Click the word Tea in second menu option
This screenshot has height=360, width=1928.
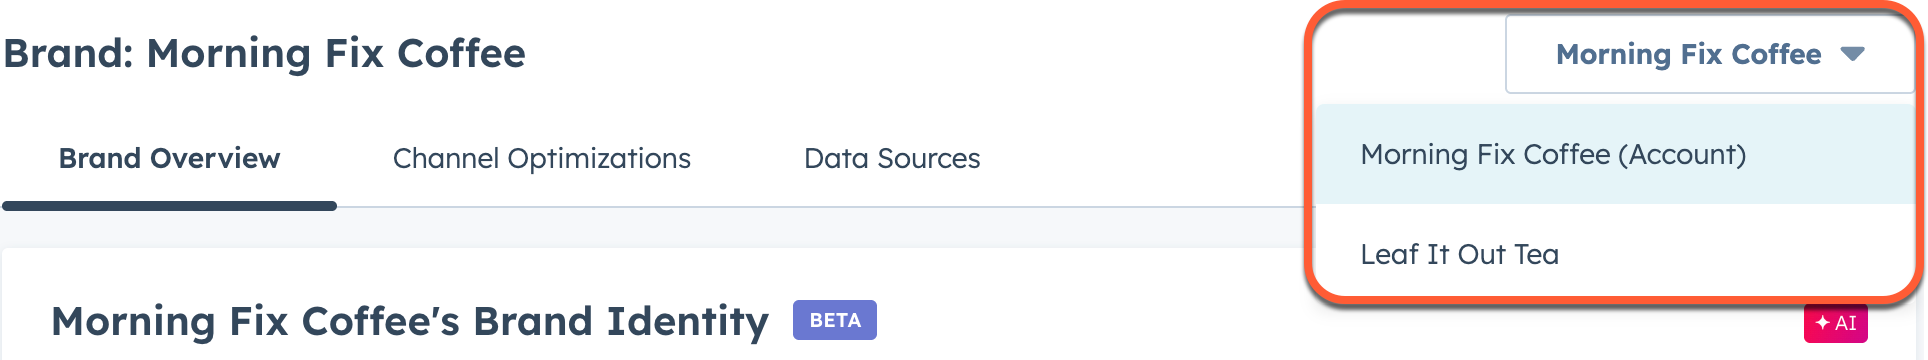1536,254
